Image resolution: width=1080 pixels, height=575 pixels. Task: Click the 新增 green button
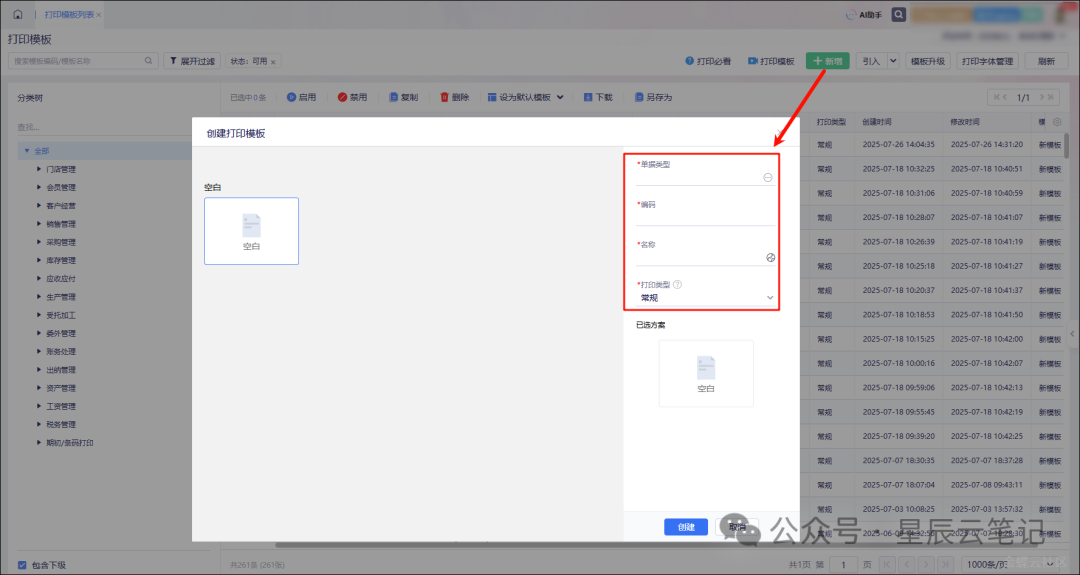click(827, 61)
